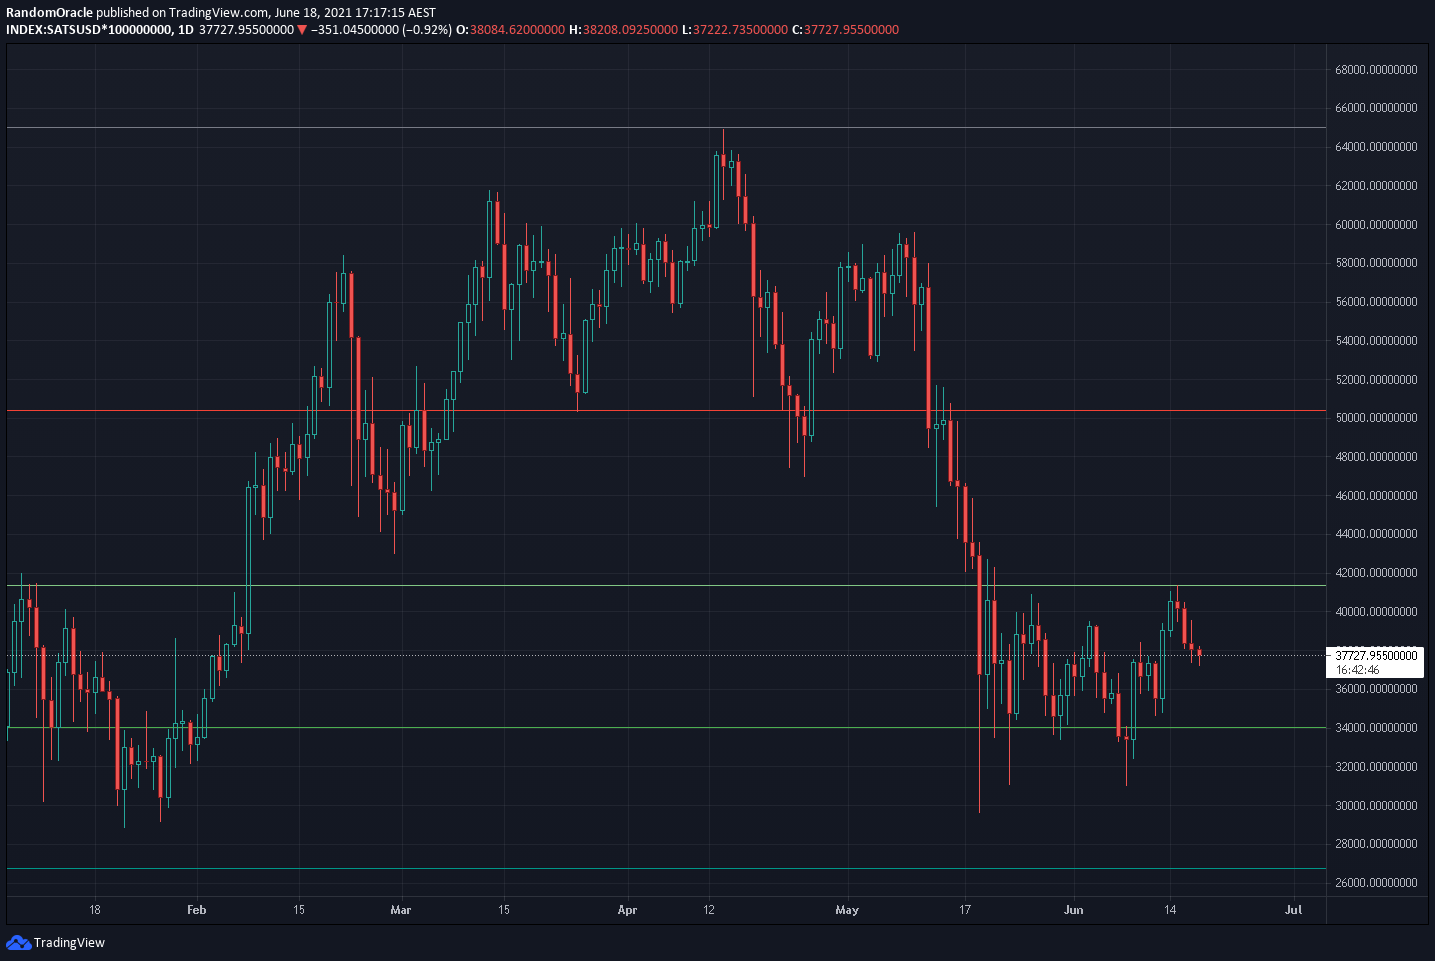Screen dimensions: 1435x961
Task: Click the 50000.00000000 price axis label
Action: 1376,418
